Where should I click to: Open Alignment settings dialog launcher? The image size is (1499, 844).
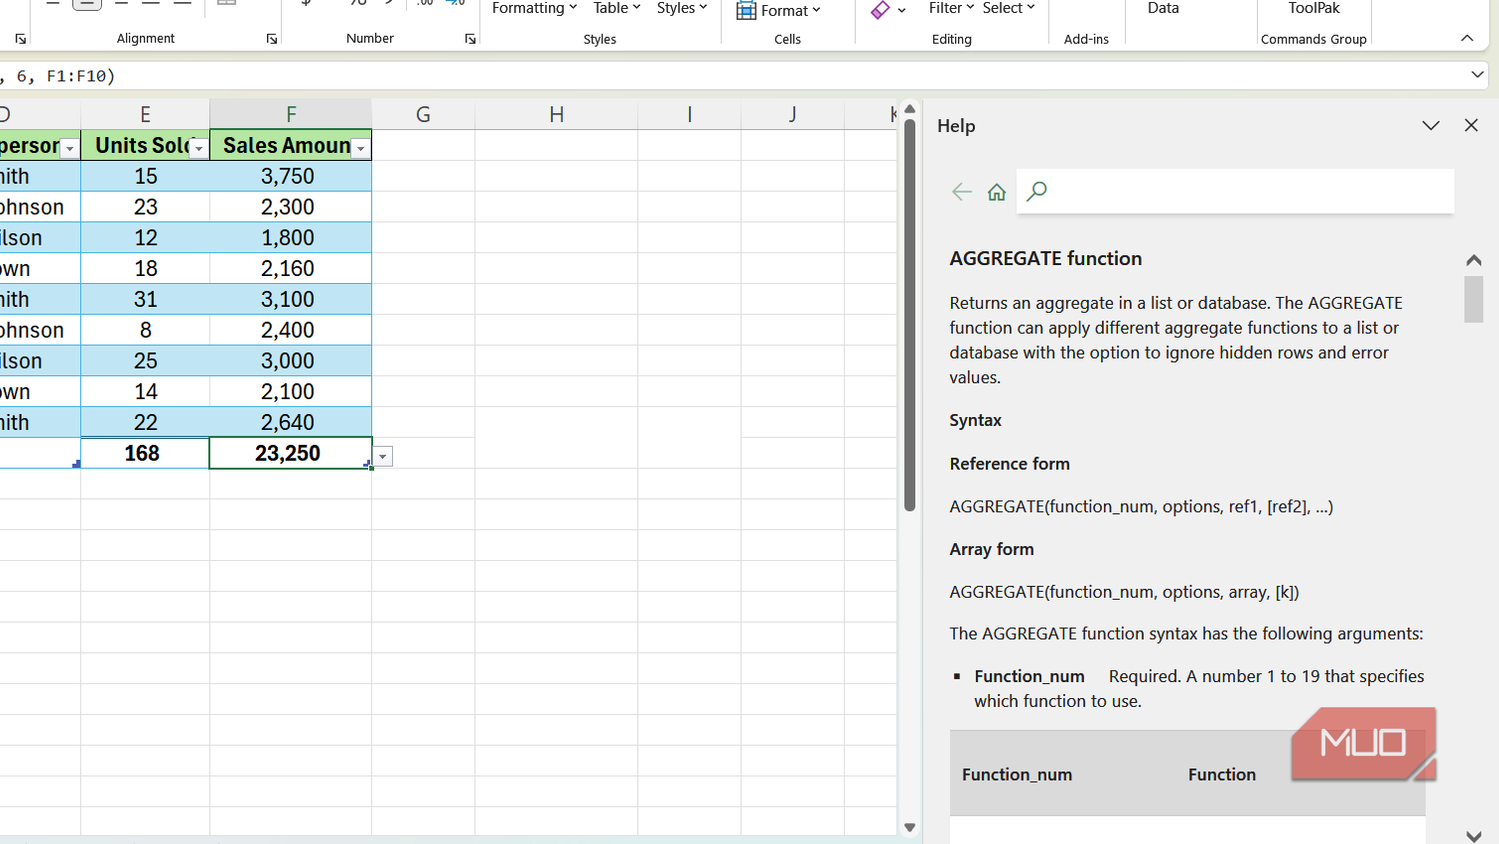click(272, 39)
